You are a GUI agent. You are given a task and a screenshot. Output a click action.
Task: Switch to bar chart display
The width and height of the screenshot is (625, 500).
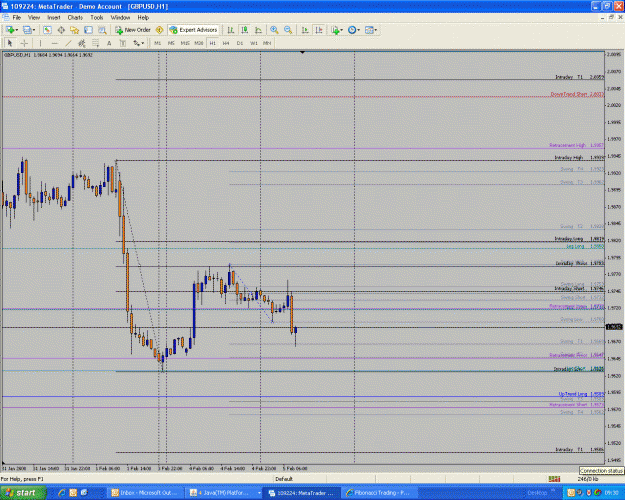230,30
